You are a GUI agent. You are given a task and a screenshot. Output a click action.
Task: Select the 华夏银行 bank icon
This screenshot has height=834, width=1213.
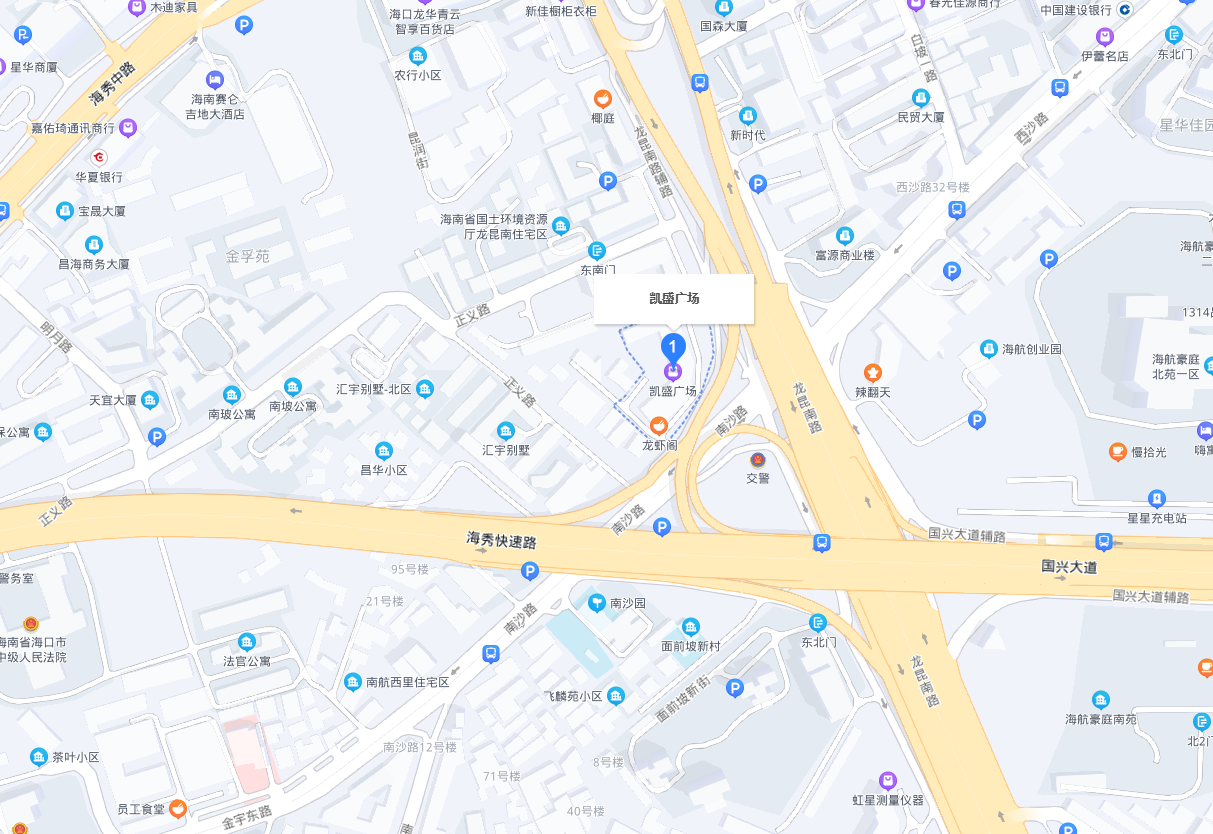[99, 158]
